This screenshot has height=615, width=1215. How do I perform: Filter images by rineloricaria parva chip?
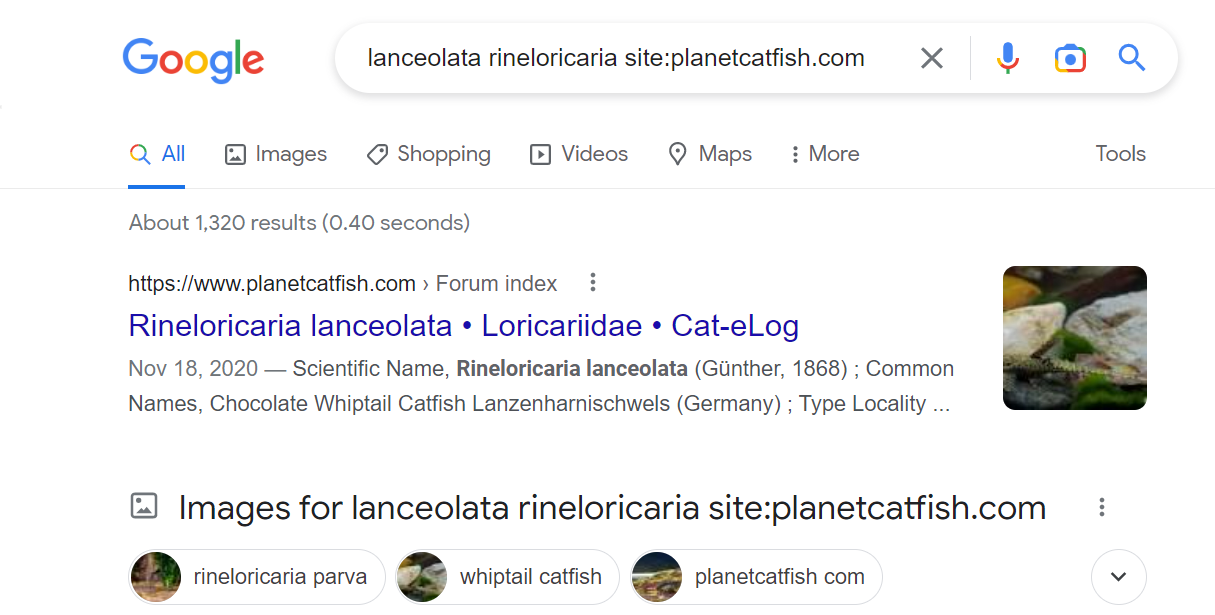pyautogui.click(x=257, y=577)
